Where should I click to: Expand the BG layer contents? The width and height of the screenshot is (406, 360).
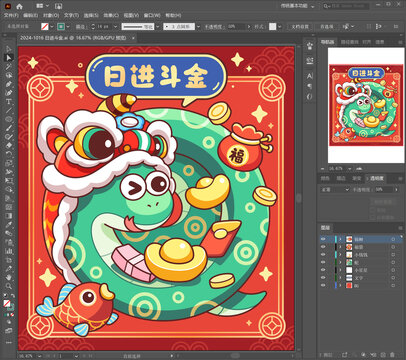tap(340, 285)
